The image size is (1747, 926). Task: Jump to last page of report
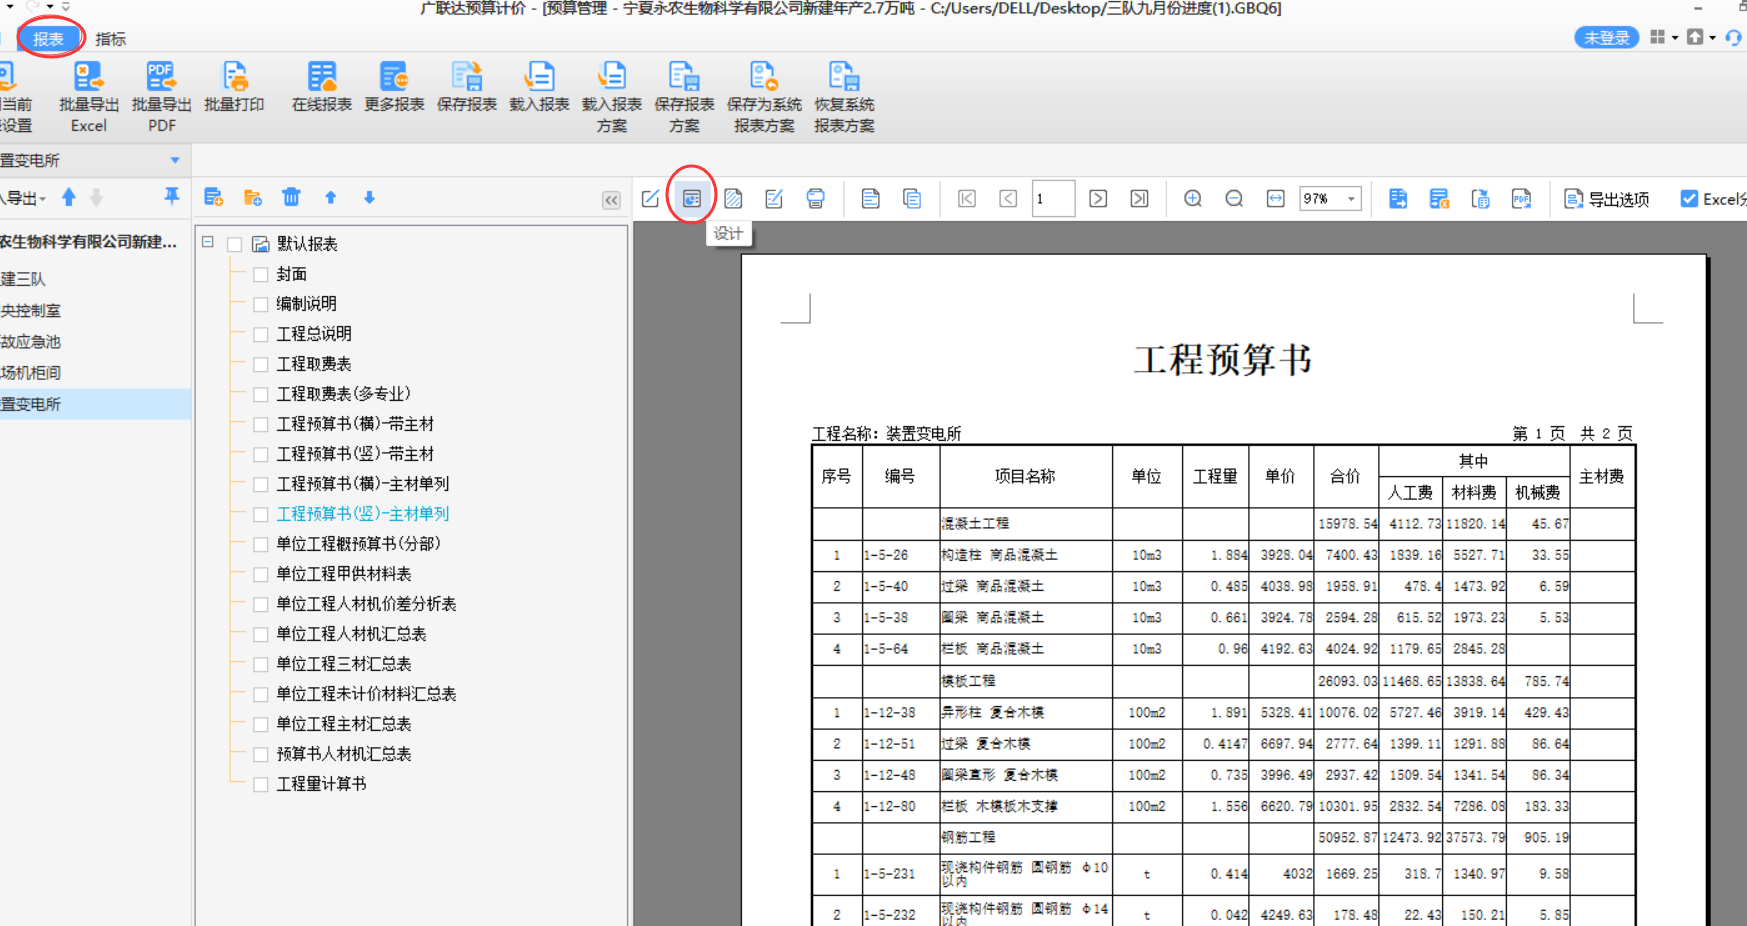click(1139, 198)
